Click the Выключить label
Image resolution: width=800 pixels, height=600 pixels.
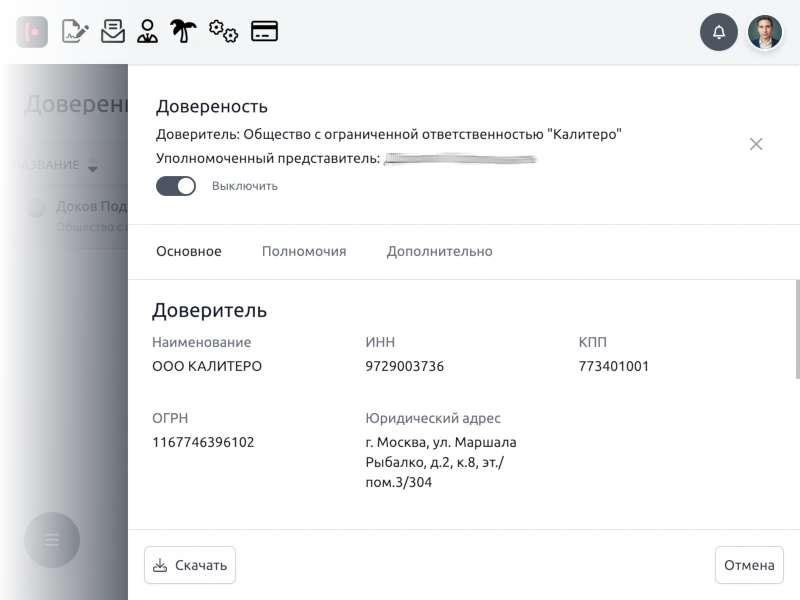tap(245, 186)
